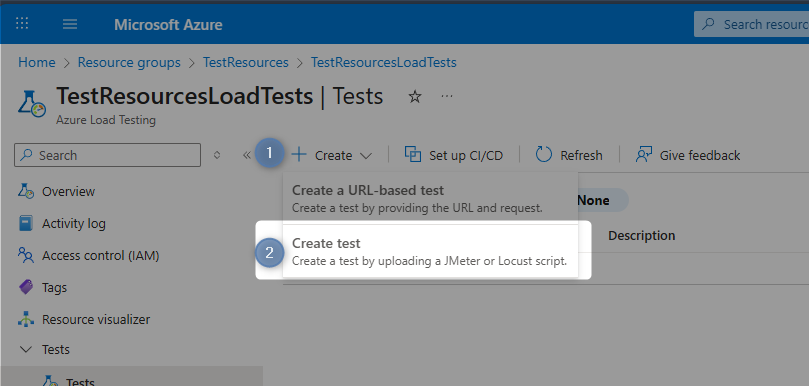Image resolution: width=809 pixels, height=386 pixels.
Task: Click the Azure Load Testing resource icon
Action: click(x=32, y=104)
